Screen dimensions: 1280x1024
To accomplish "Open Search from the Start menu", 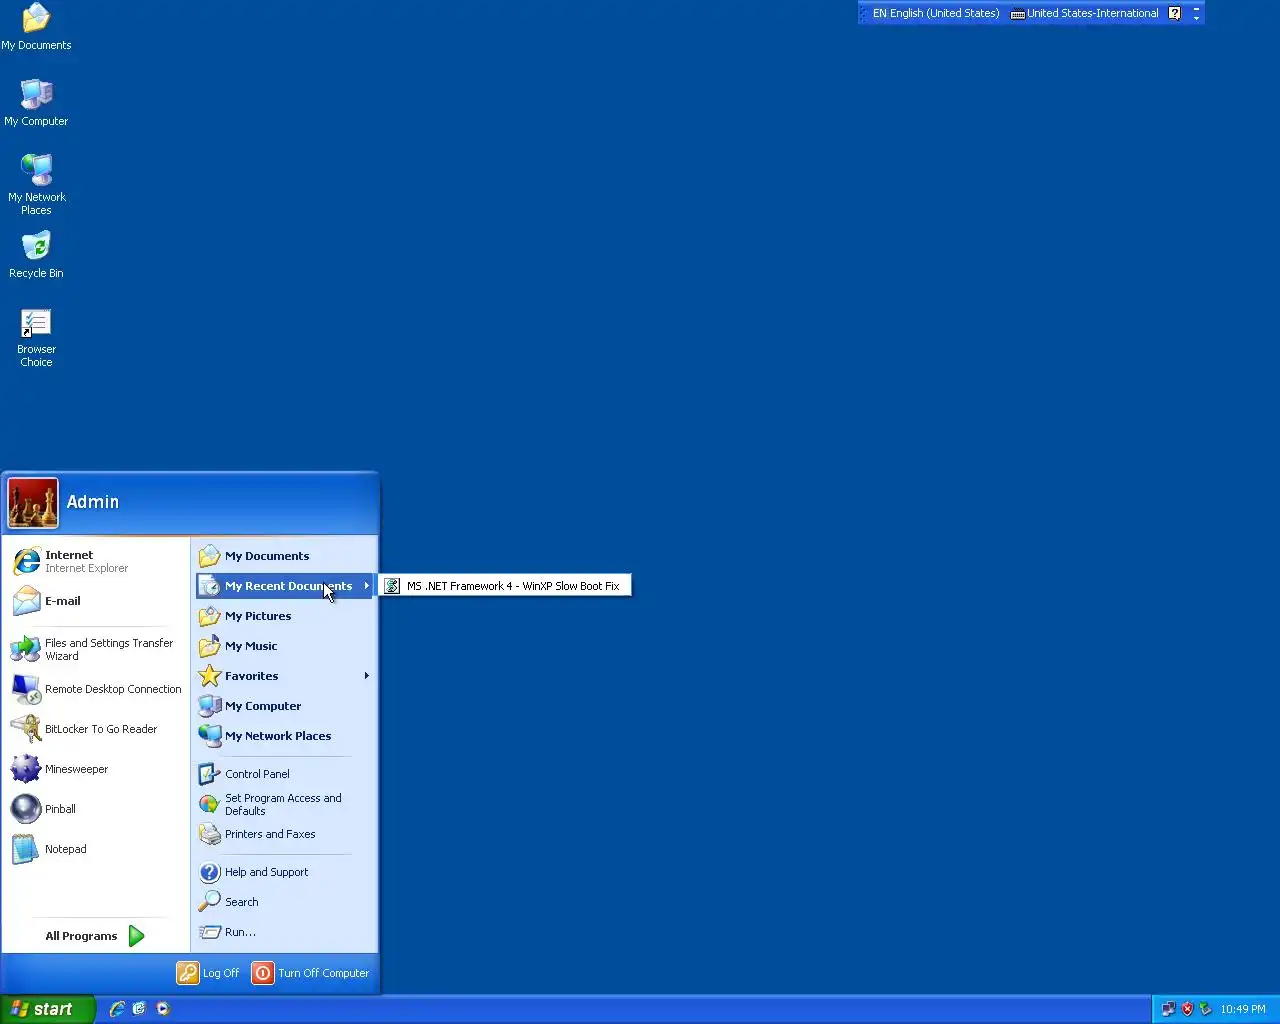I will pos(285,902).
